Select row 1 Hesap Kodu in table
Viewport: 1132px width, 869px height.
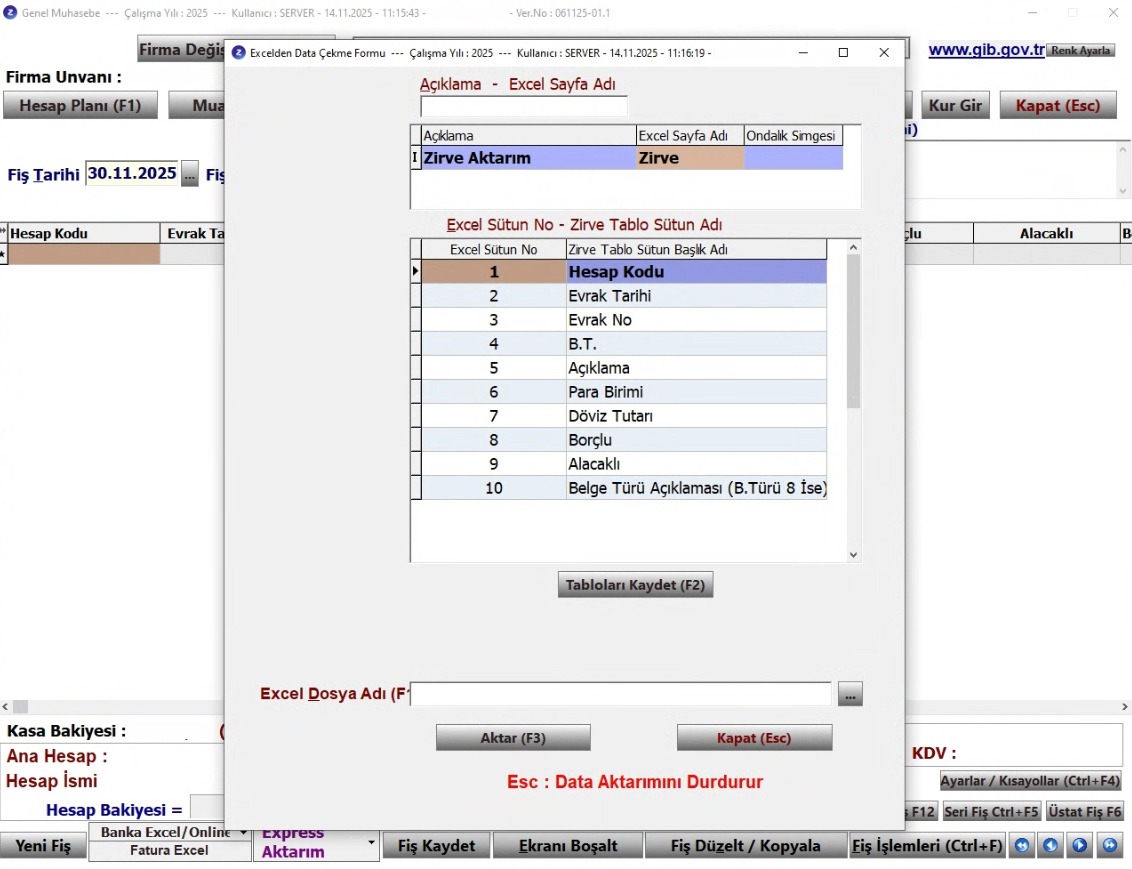[696, 272]
